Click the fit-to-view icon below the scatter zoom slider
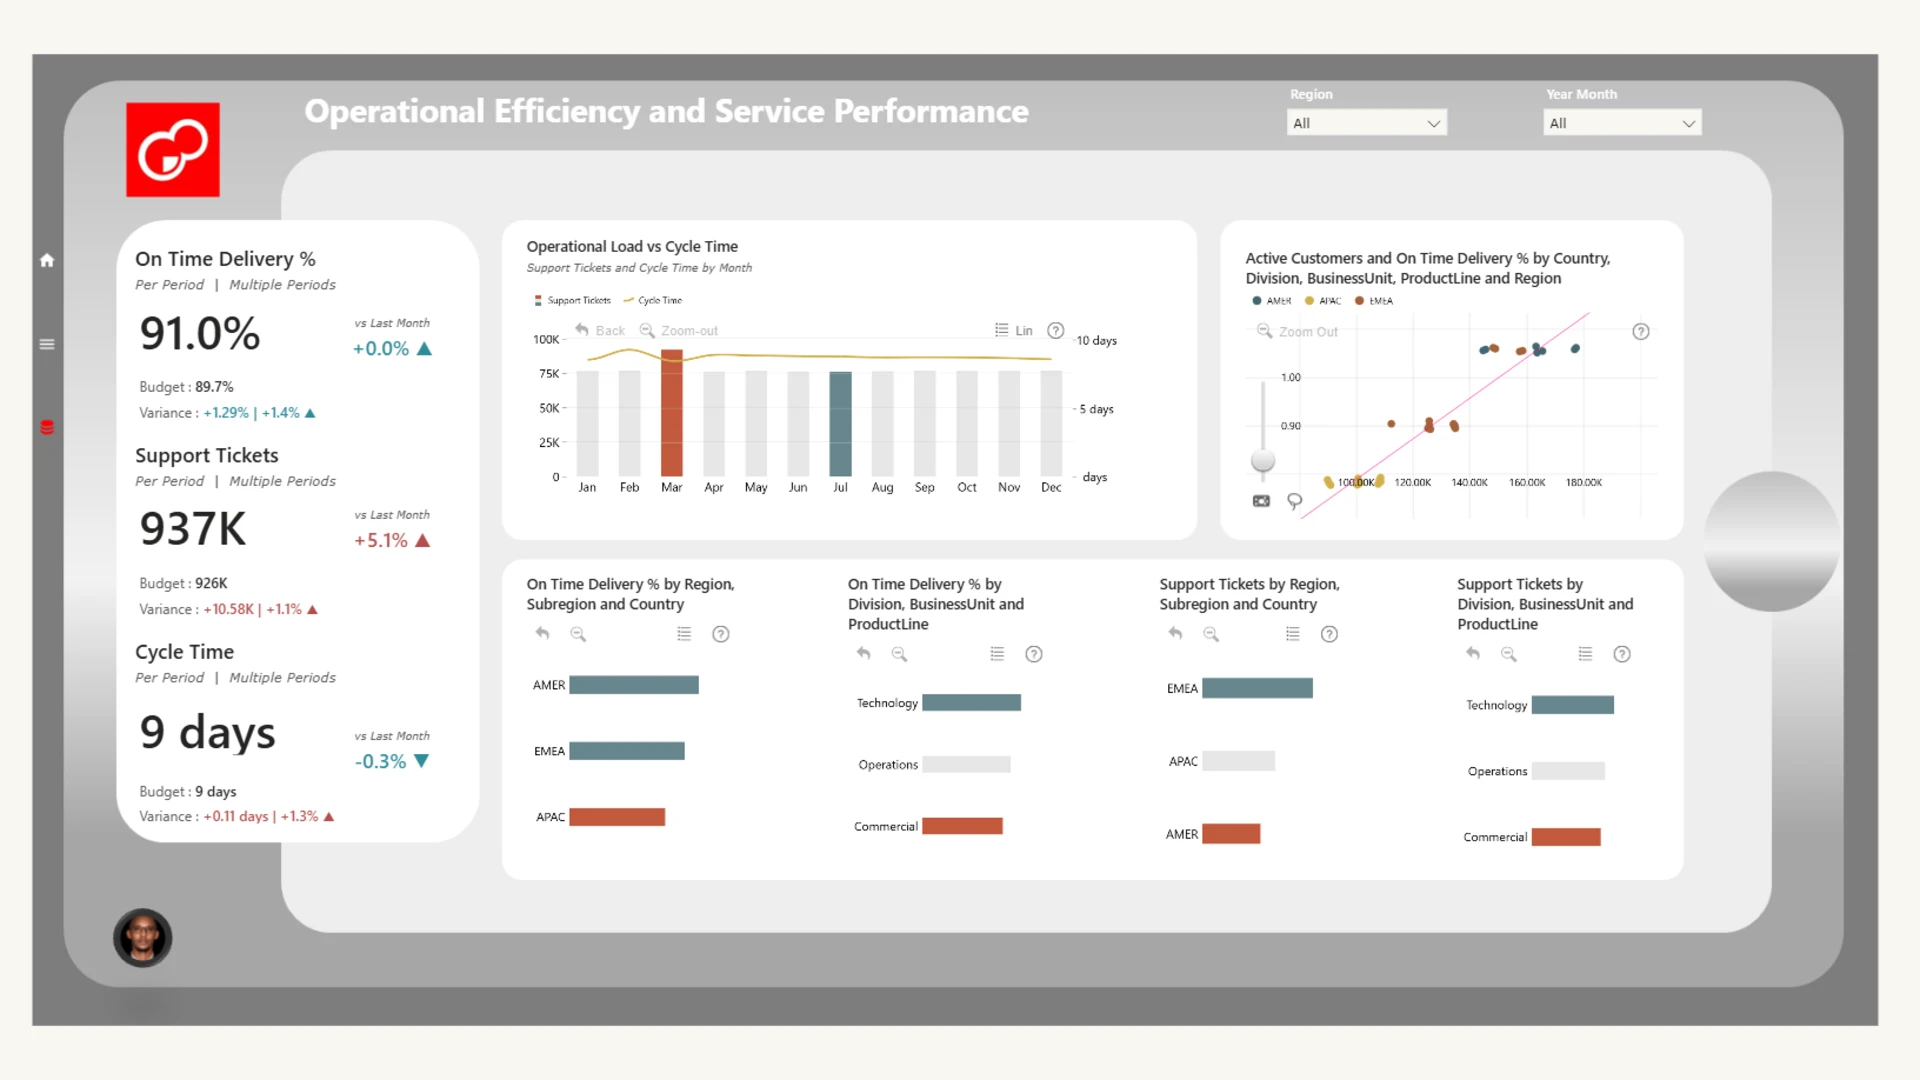Image resolution: width=1920 pixels, height=1080 pixels. pos(1261,501)
